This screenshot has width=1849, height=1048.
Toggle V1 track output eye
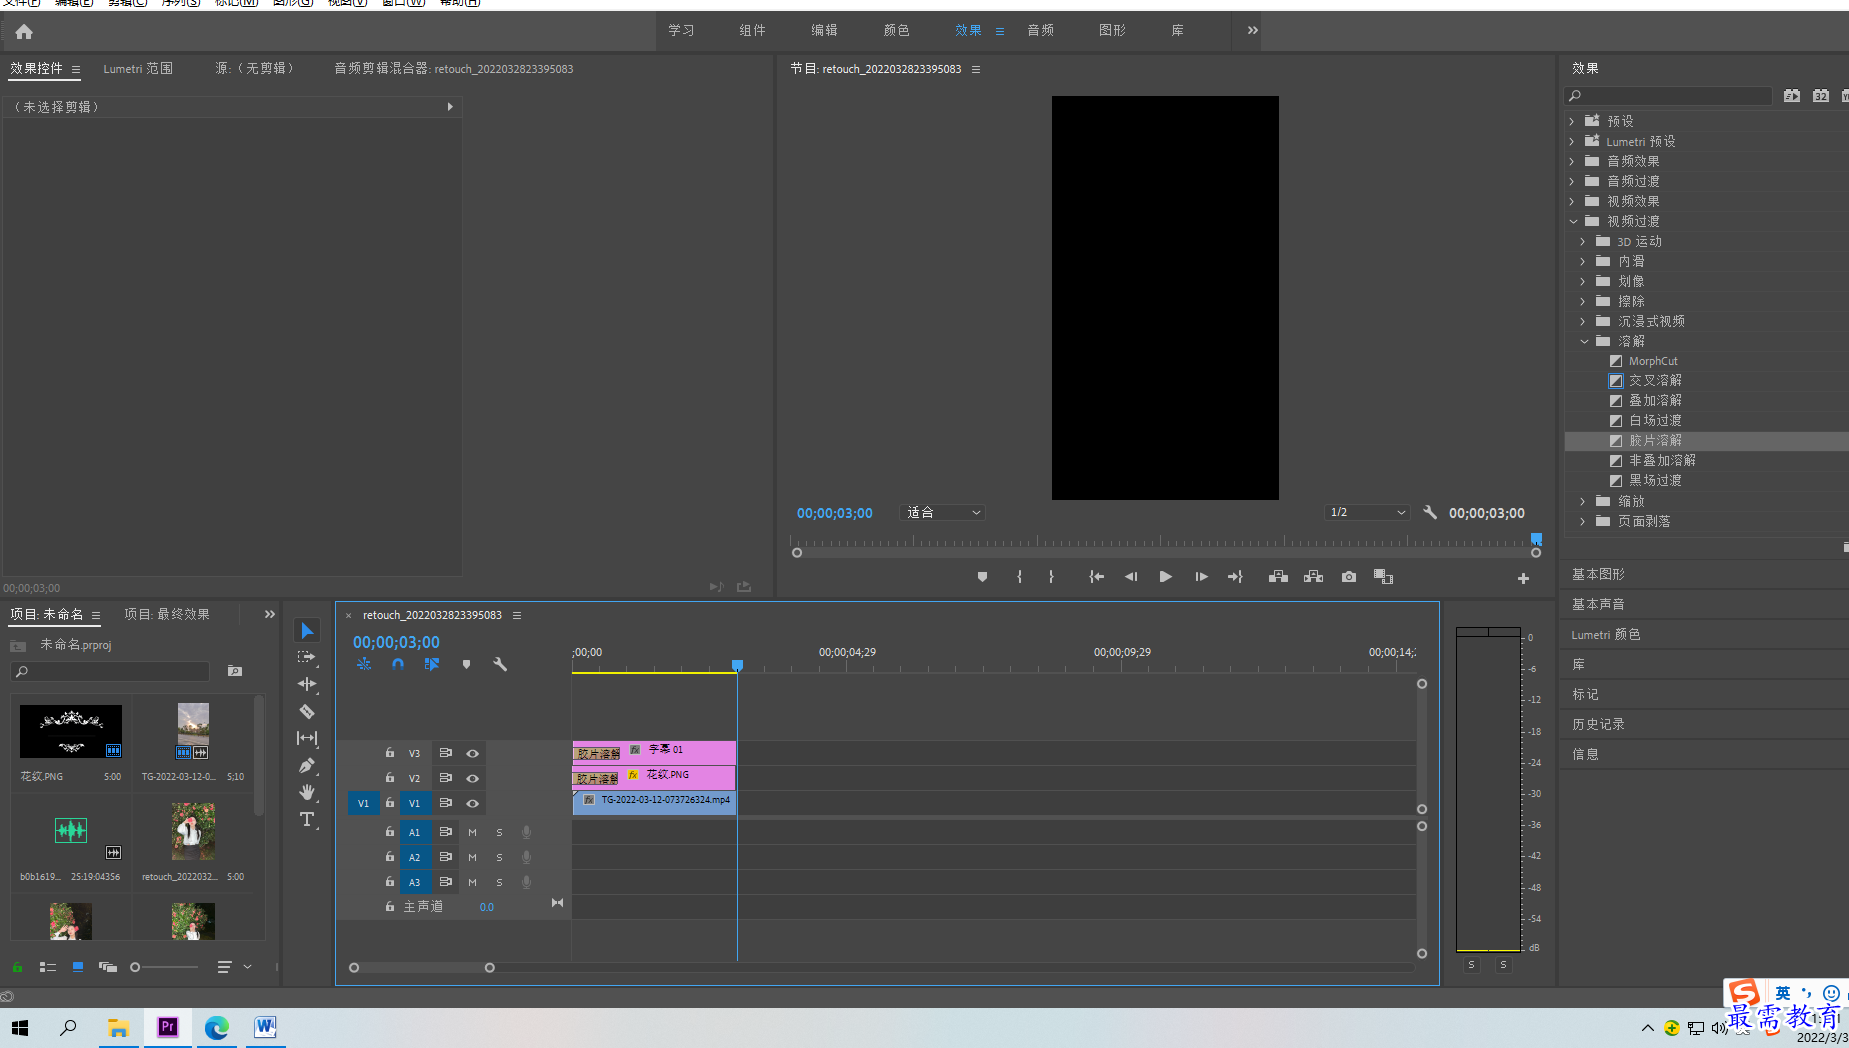pos(472,803)
